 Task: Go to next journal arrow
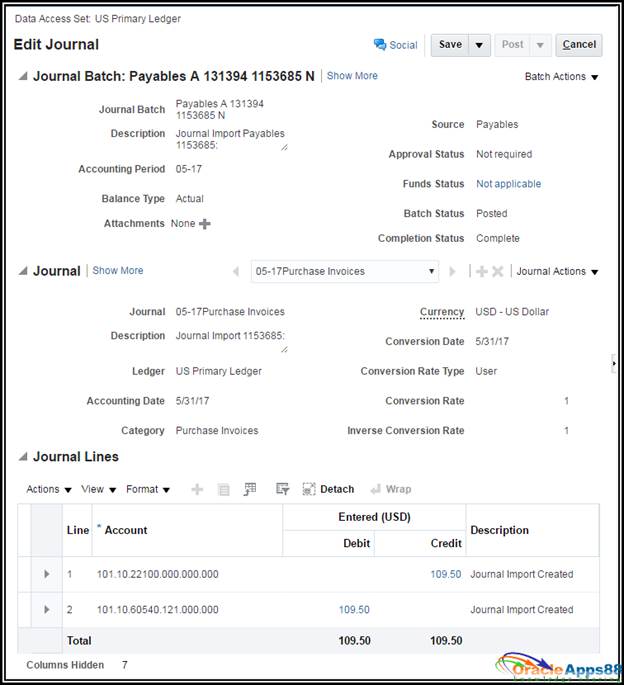452,272
